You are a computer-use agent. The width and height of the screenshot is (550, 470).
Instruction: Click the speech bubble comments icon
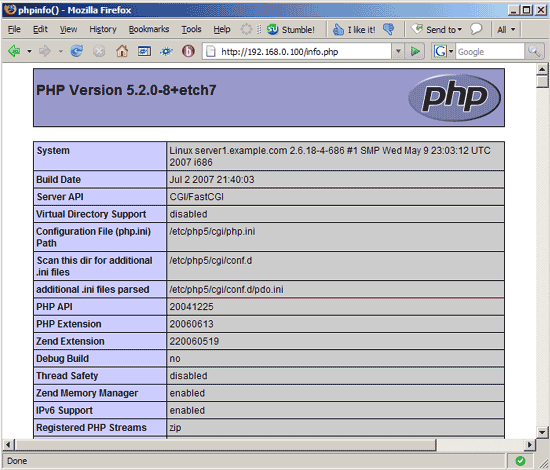476,29
